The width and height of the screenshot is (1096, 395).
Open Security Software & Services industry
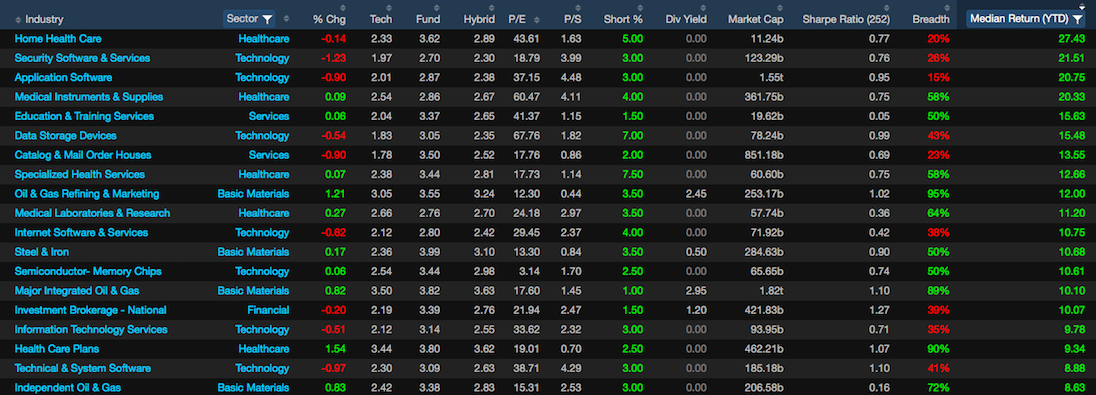coord(82,58)
